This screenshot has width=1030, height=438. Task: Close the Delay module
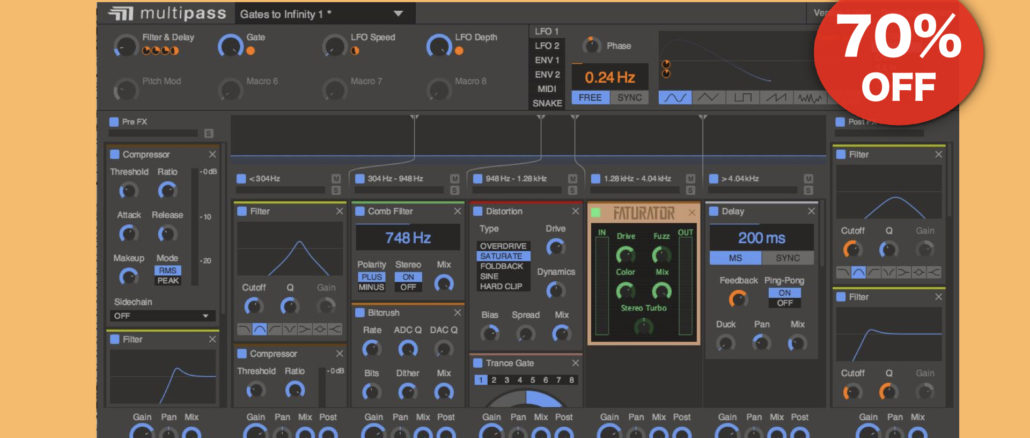point(811,211)
